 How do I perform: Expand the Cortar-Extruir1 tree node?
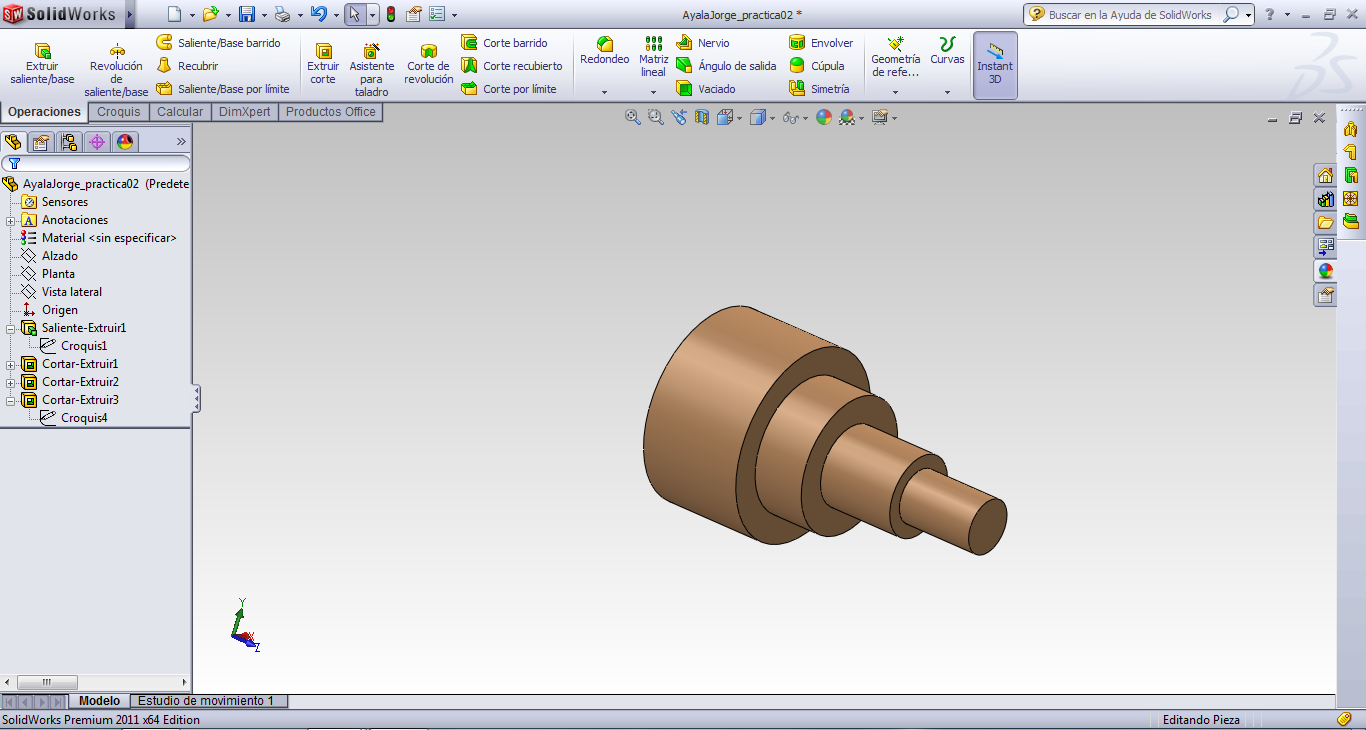click(9, 363)
